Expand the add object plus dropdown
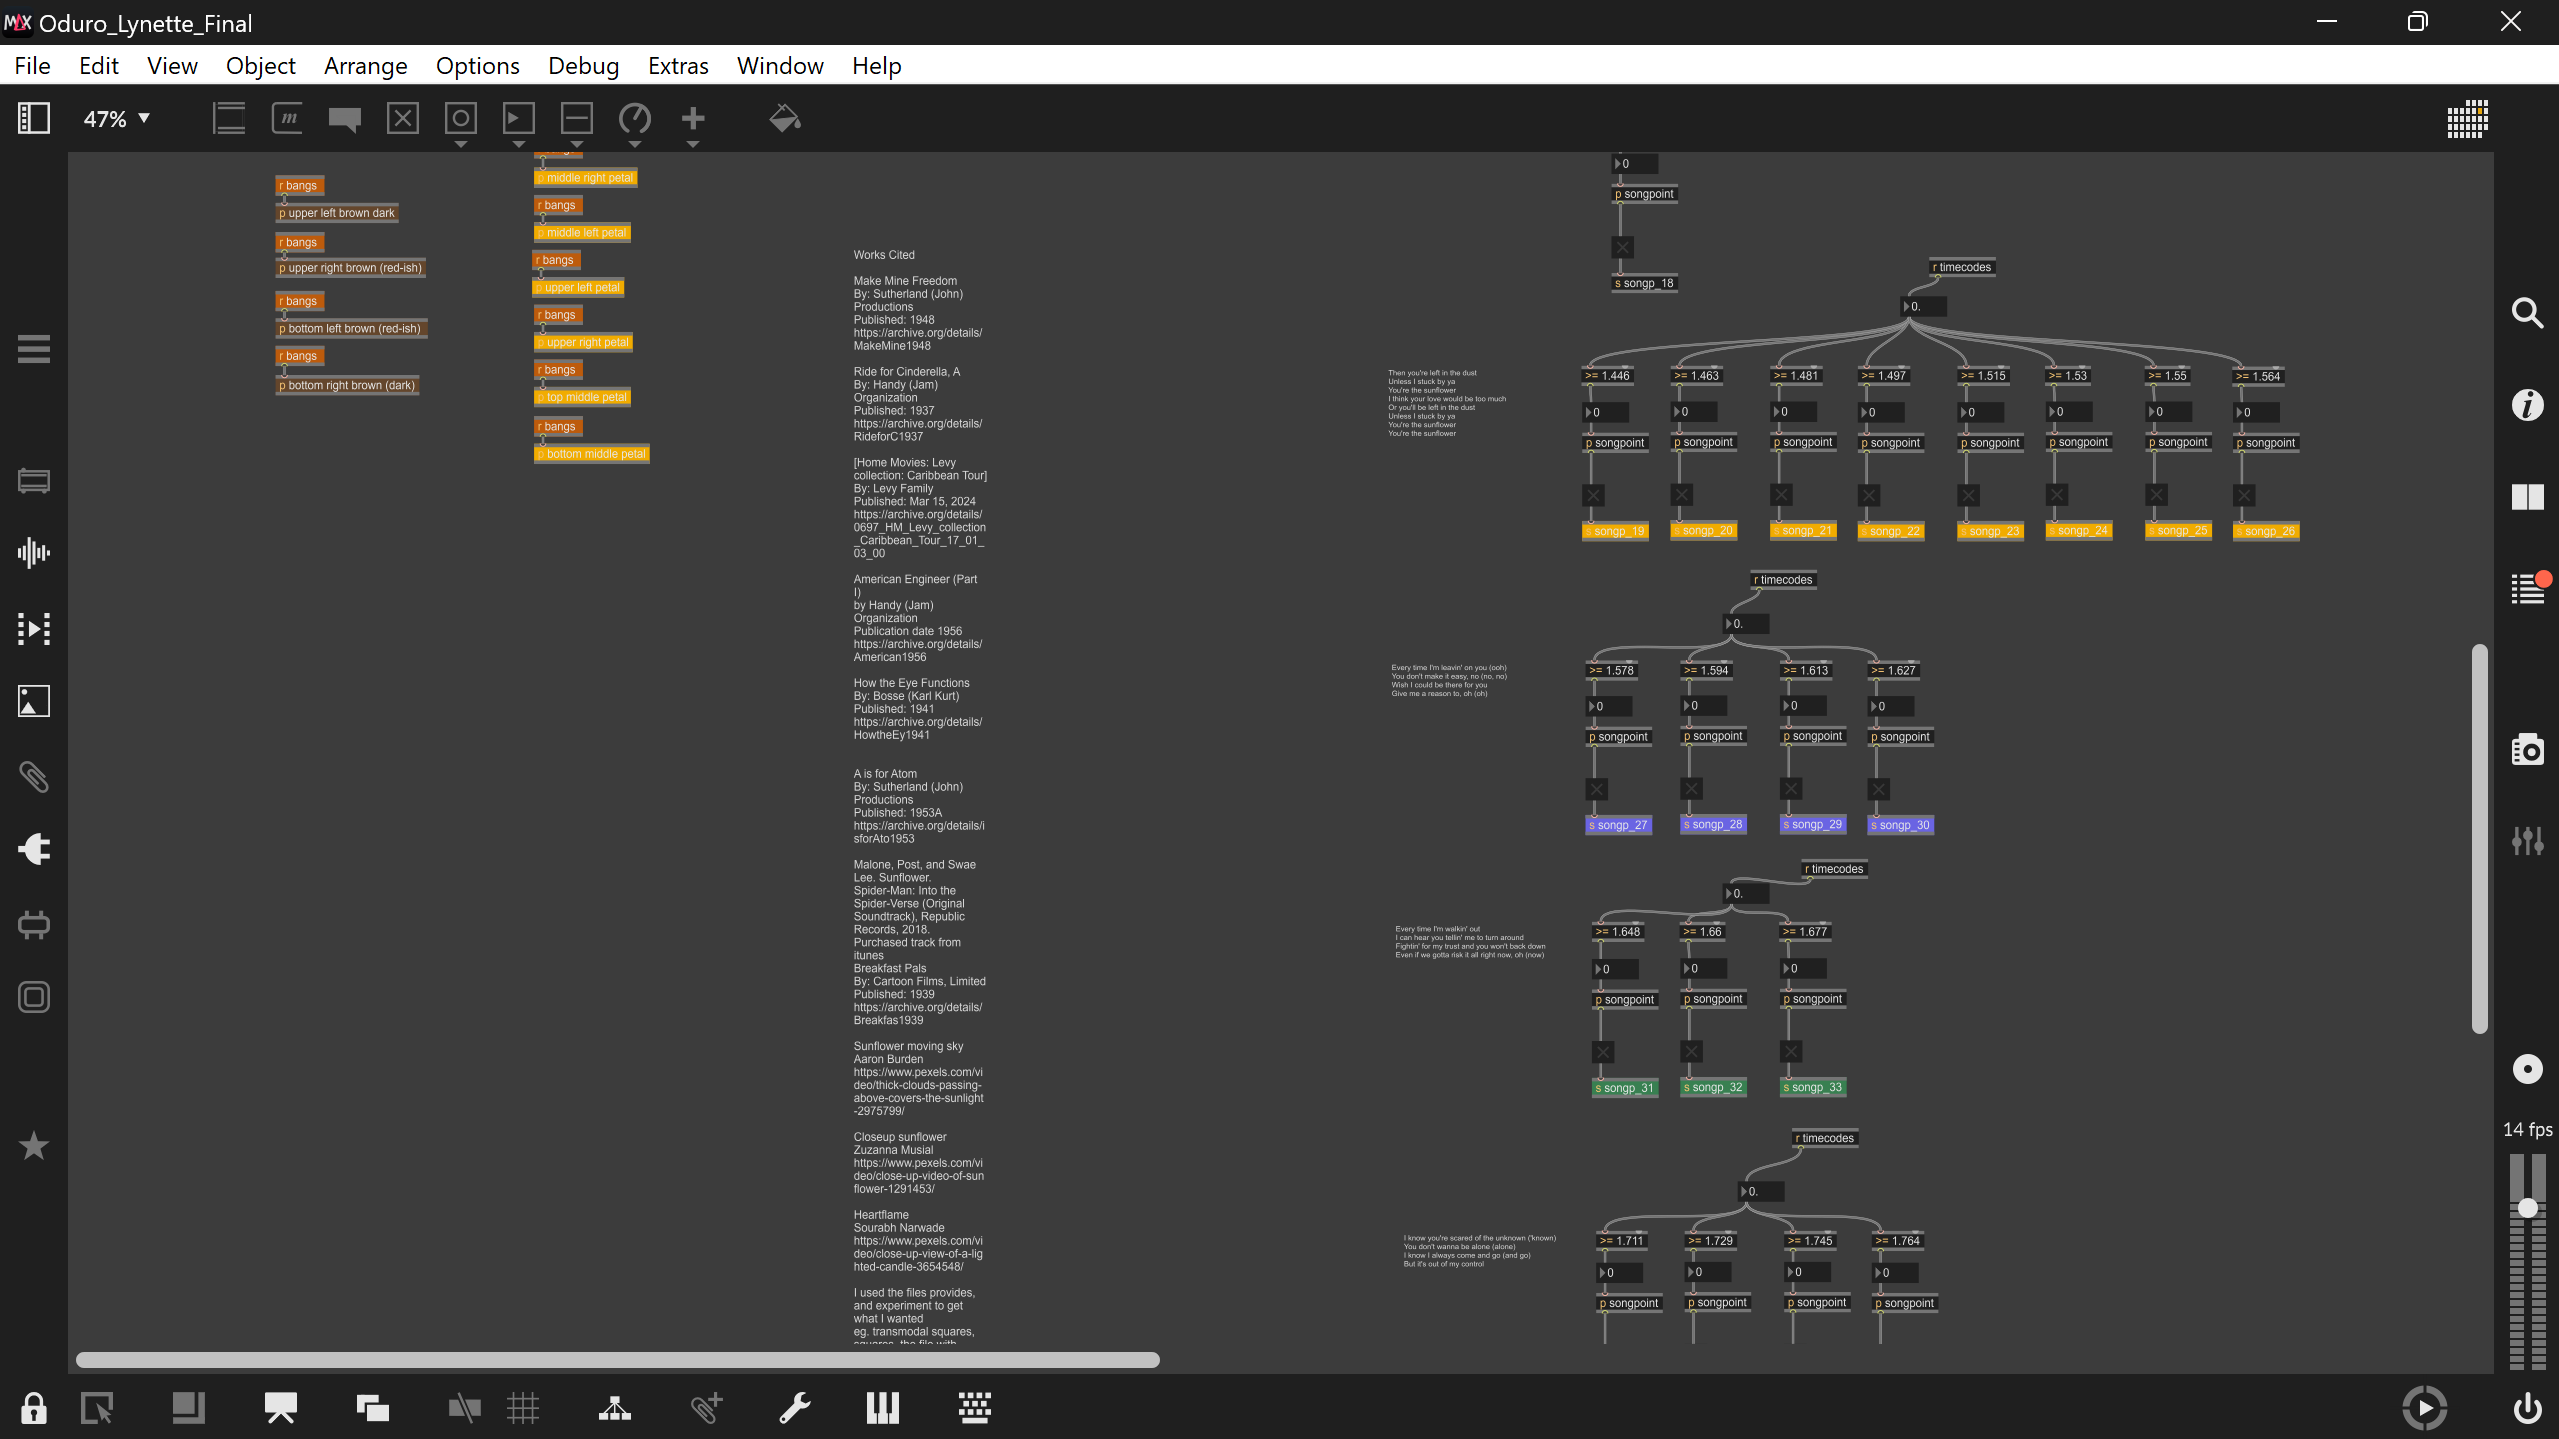The height and width of the screenshot is (1439, 2559). 692,145
